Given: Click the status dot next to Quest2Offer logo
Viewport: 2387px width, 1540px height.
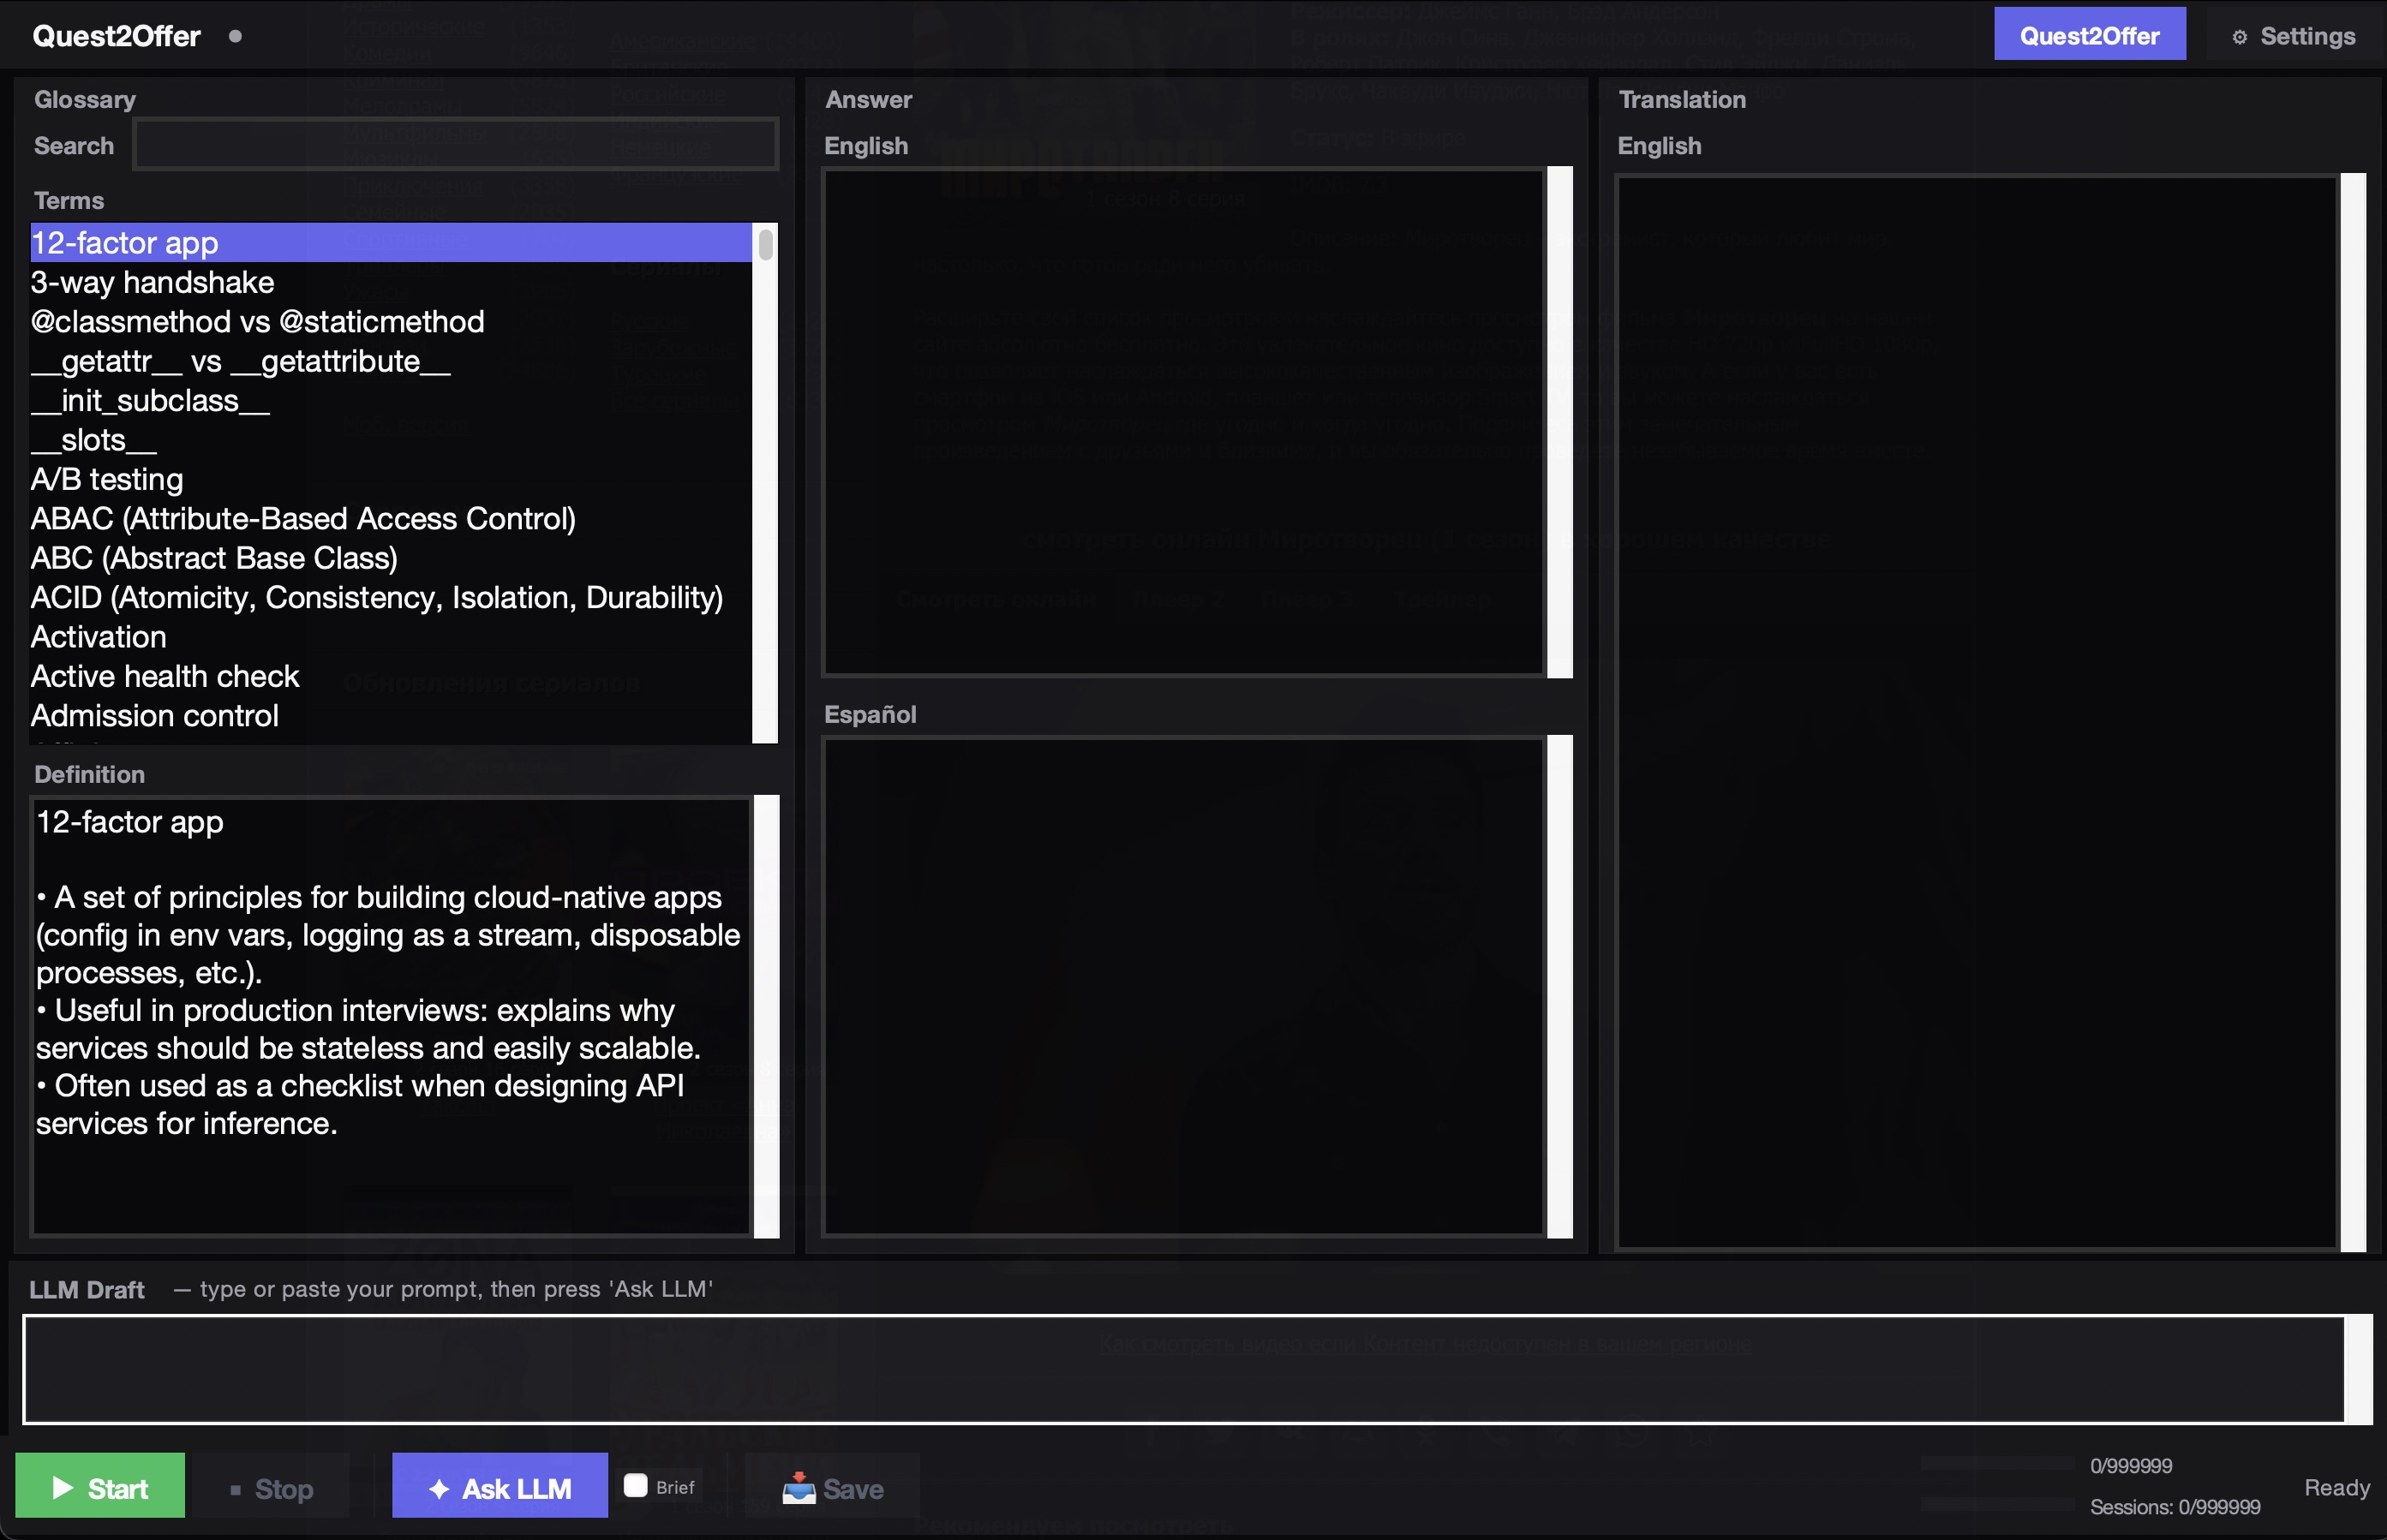Looking at the screenshot, I should [x=236, y=35].
